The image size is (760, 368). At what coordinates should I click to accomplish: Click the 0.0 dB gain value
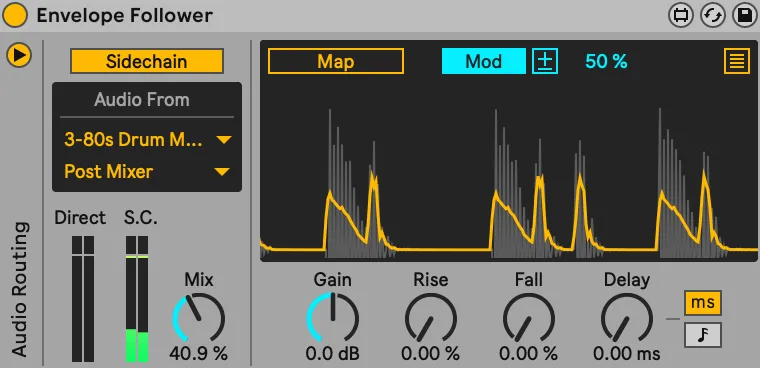(332, 353)
